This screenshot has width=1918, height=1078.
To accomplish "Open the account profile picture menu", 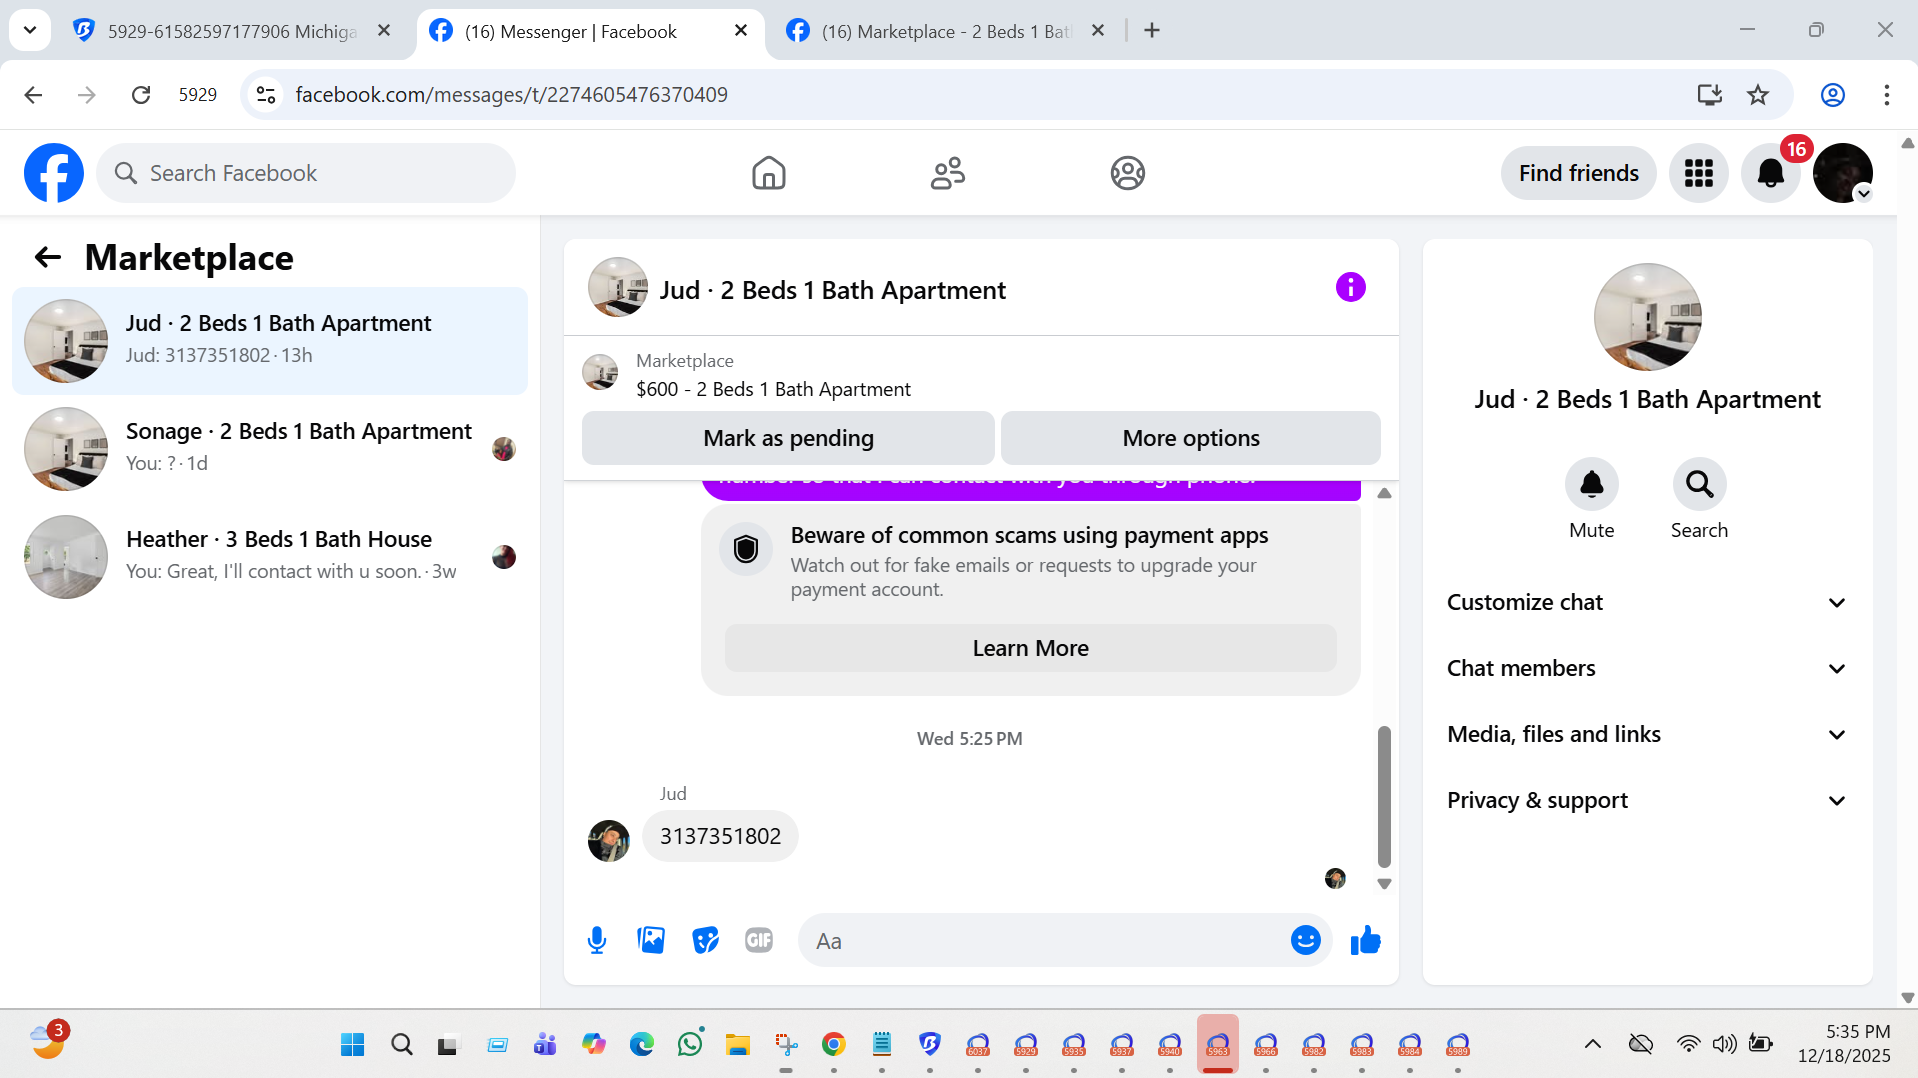I will pos(1843,173).
